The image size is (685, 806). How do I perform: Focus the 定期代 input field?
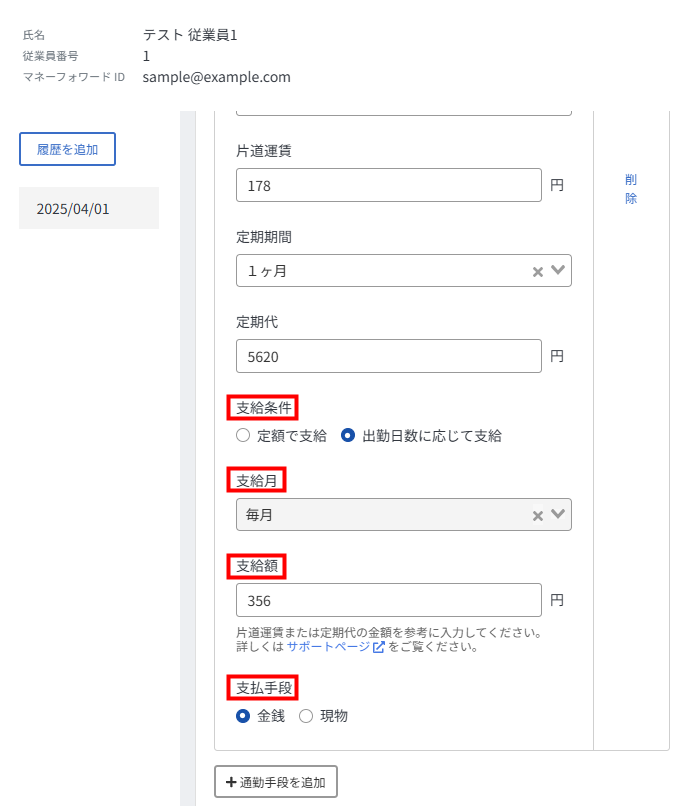tap(389, 356)
